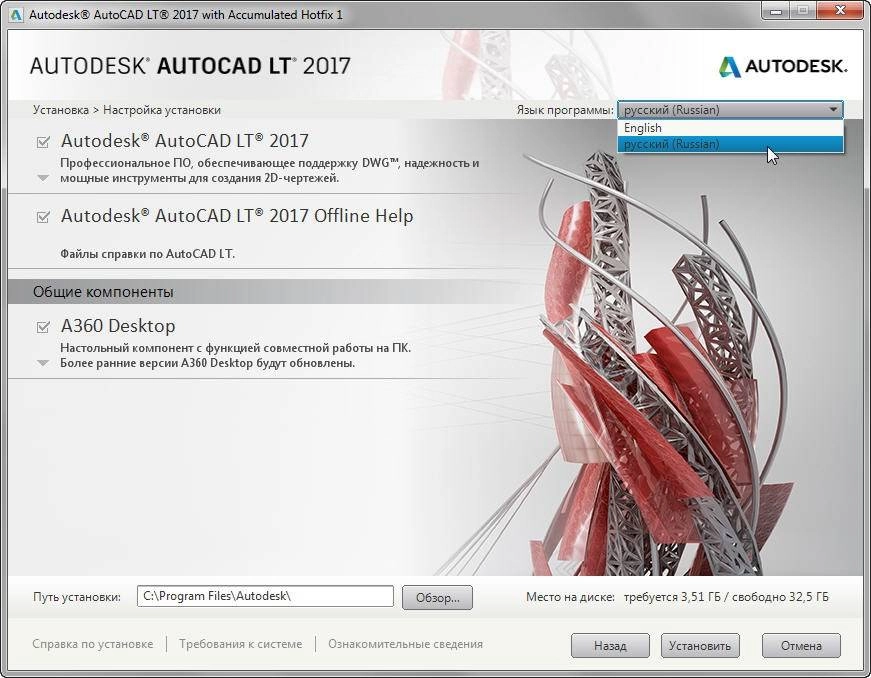Screen dimensions: 871x678
Task: Expand AutoCAD LT 2017 product options arrow
Action: coord(43,178)
